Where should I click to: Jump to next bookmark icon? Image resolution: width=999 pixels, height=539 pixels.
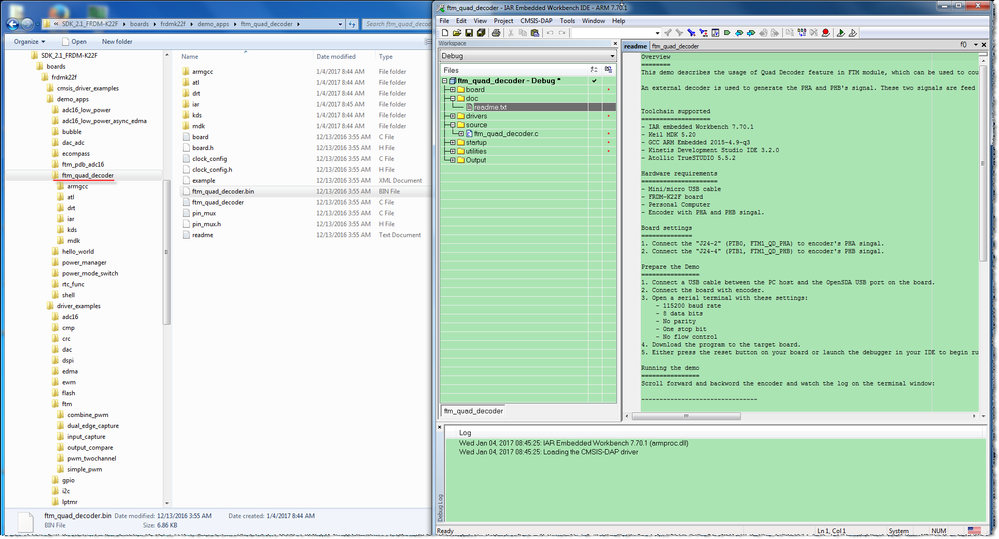pyautogui.click(x=751, y=32)
